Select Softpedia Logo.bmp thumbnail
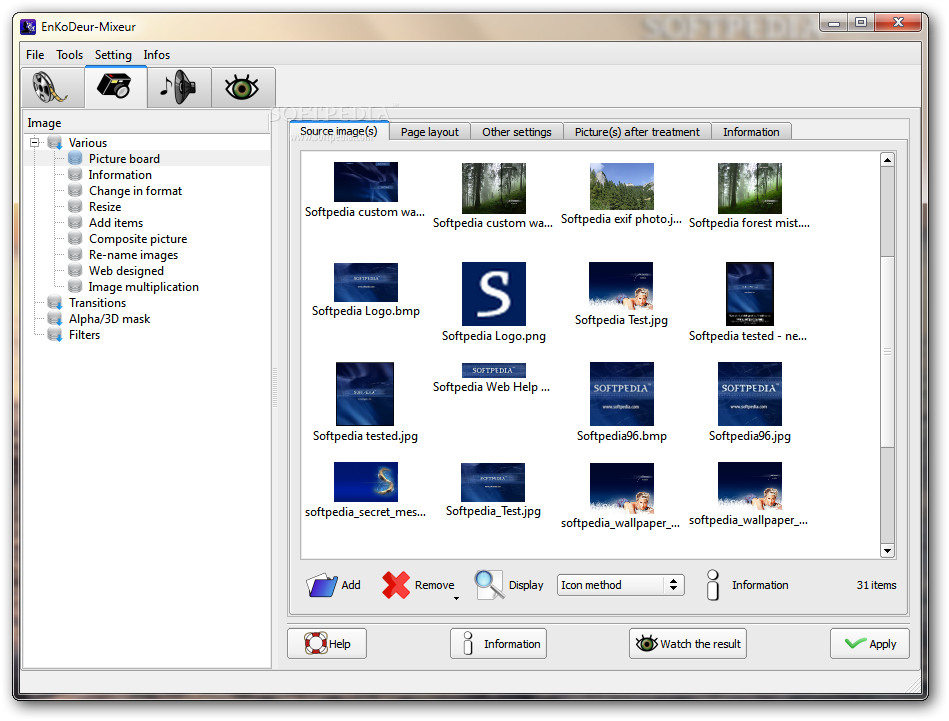This screenshot has width=949, height=721. [x=366, y=282]
